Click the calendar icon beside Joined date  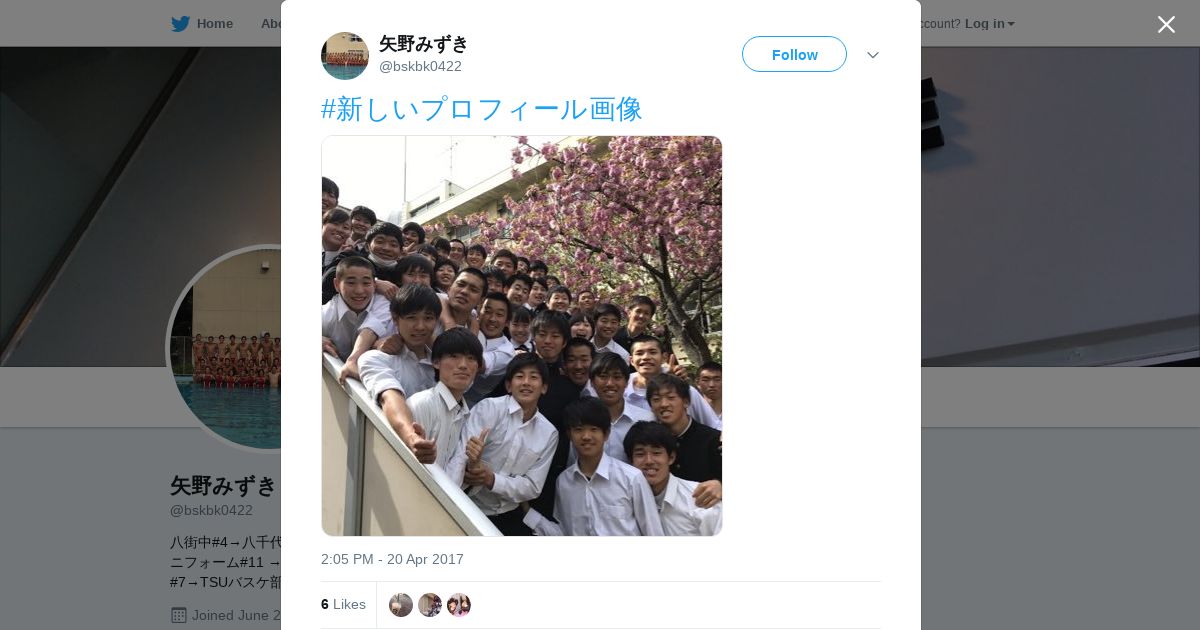coord(178,615)
